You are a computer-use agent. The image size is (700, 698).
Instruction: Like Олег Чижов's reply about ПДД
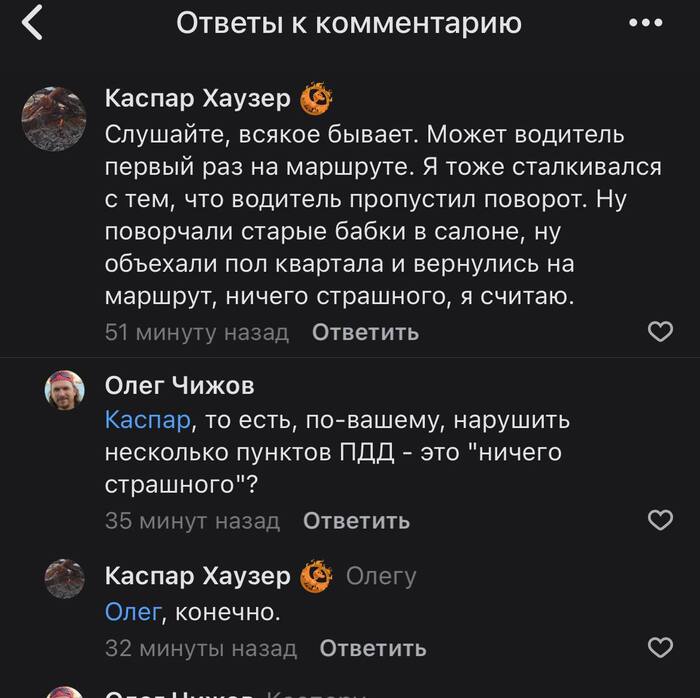[x=660, y=520]
